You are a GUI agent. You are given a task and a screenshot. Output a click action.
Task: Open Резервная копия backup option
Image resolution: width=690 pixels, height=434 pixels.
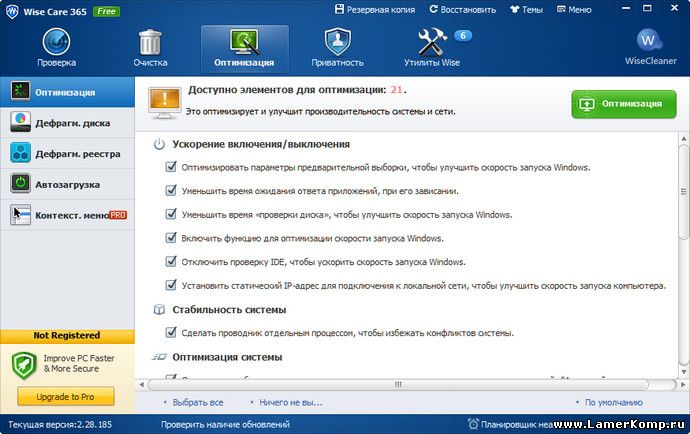pos(374,9)
